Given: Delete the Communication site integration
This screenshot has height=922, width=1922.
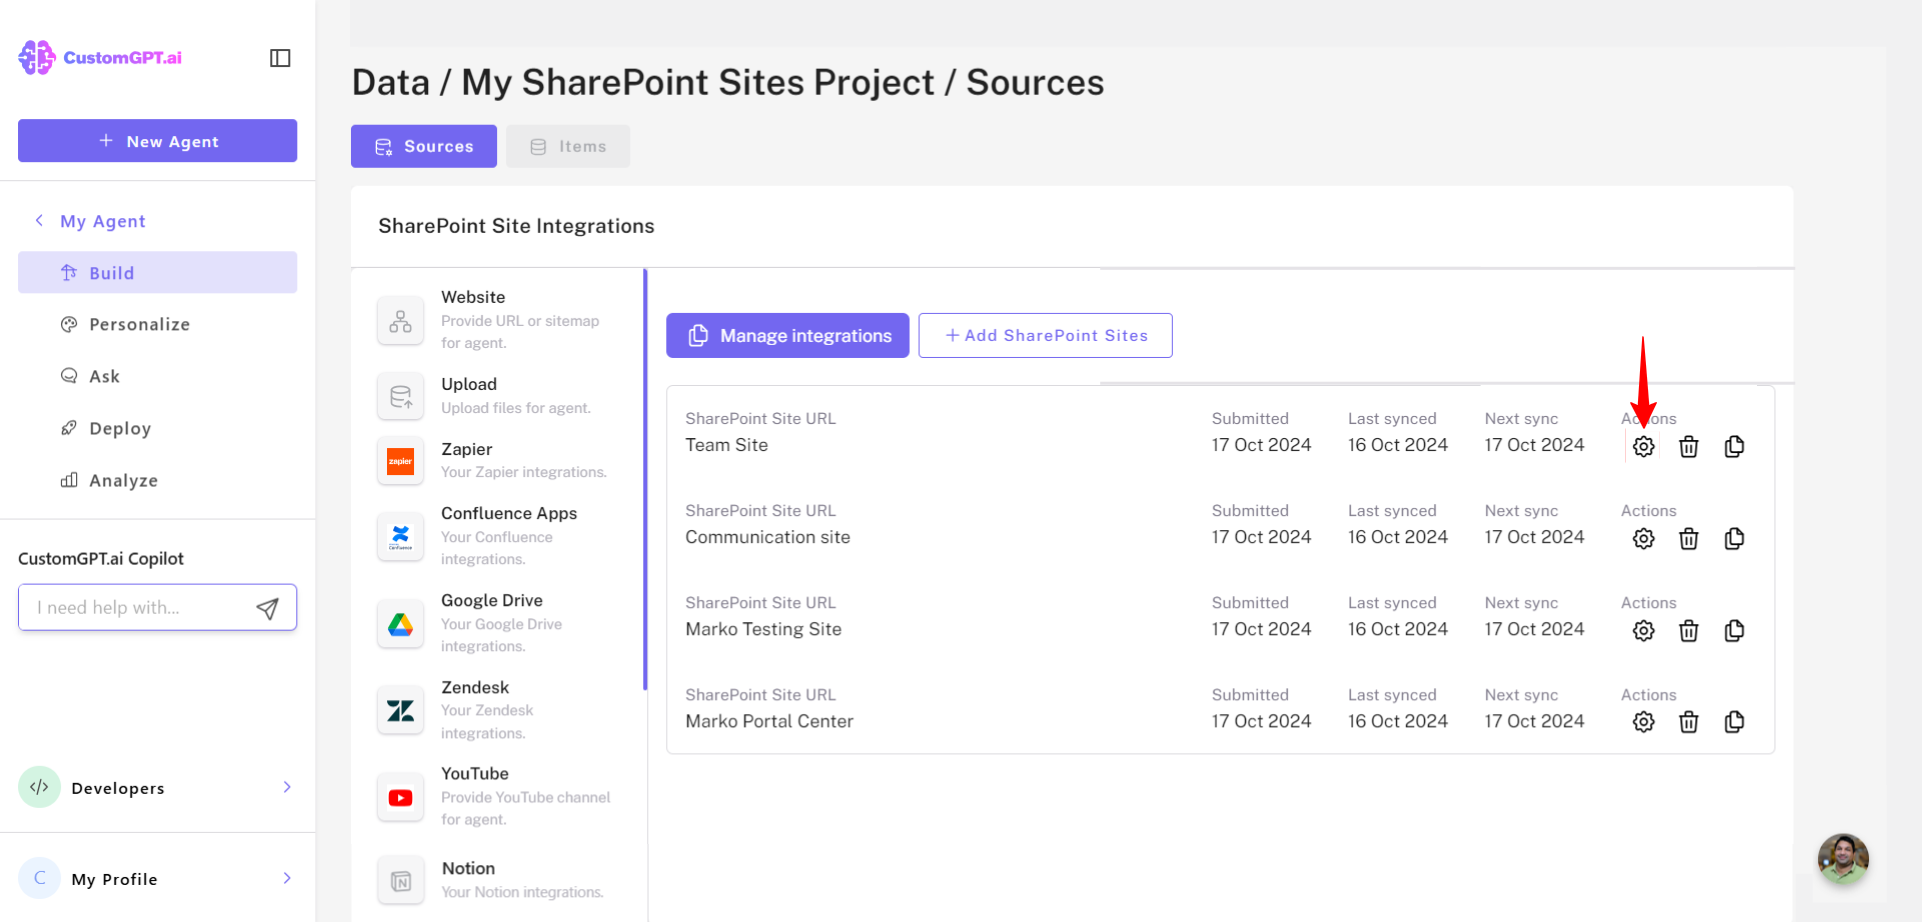Looking at the screenshot, I should coord(1688,539).
